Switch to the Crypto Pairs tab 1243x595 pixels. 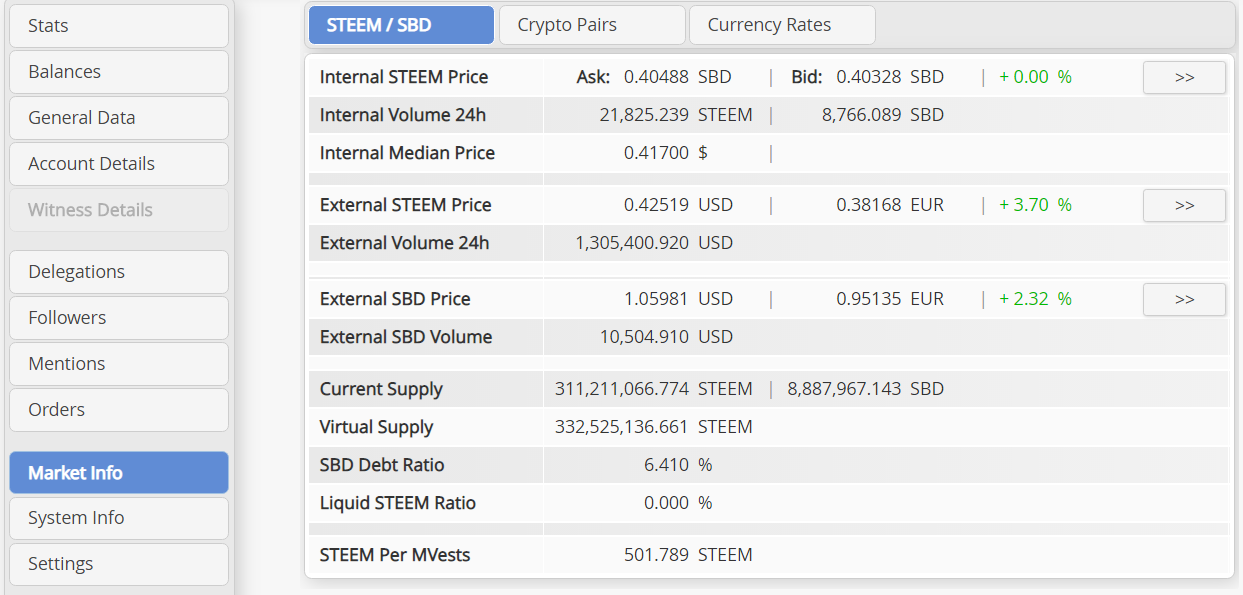tap(592, 25)
